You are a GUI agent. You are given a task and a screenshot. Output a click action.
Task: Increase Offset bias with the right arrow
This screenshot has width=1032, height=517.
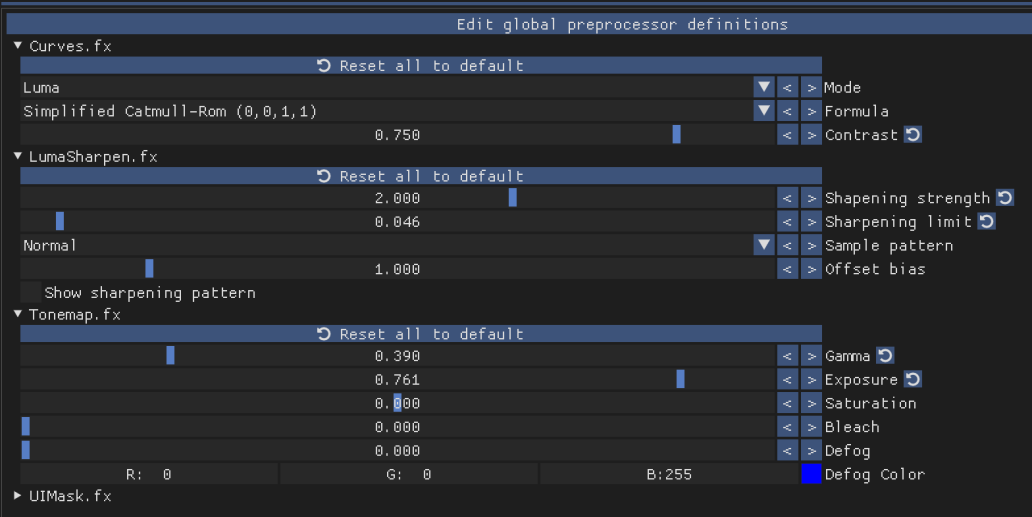[x=811, y=269]
